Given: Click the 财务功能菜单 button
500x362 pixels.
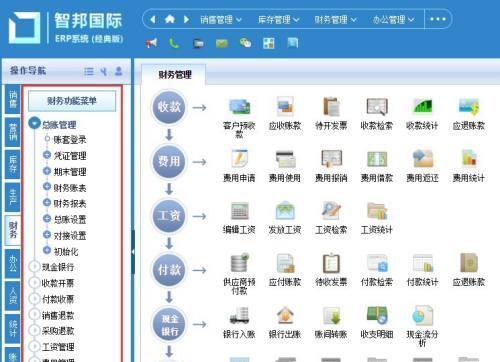Looking at the screenshot, I should [x=72, y=101].
